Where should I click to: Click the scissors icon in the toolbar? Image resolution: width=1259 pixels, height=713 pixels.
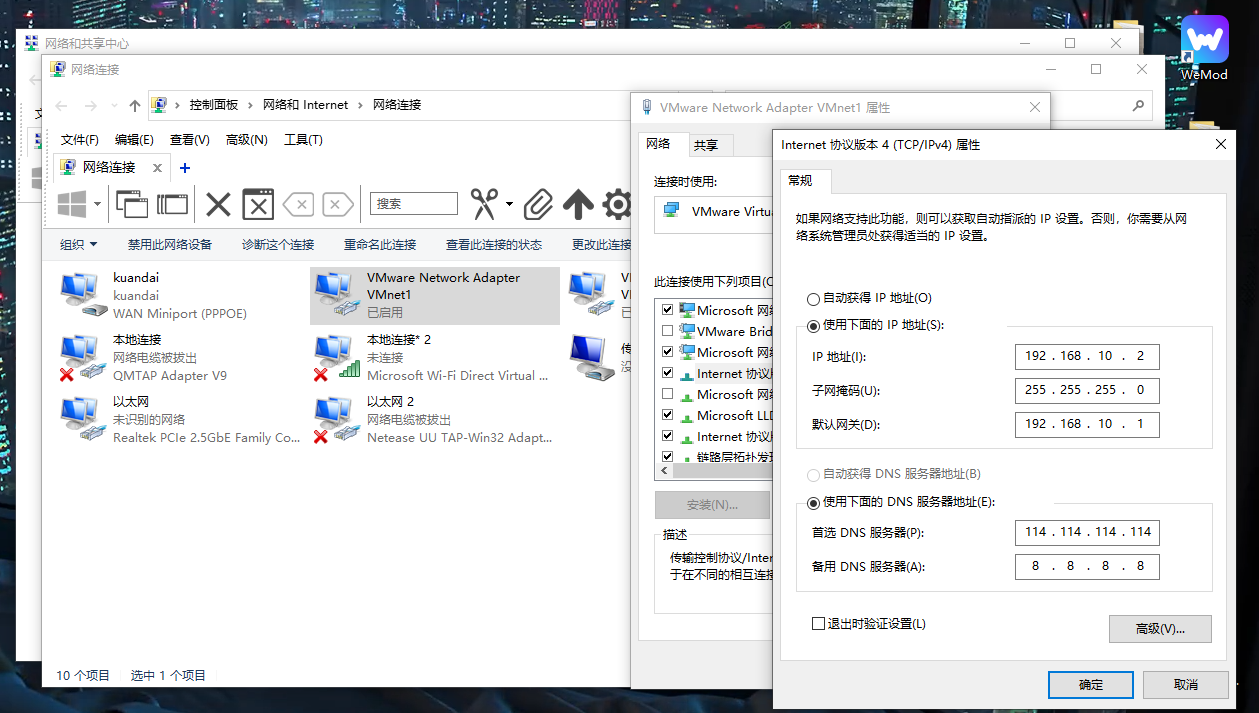(485, 204)
